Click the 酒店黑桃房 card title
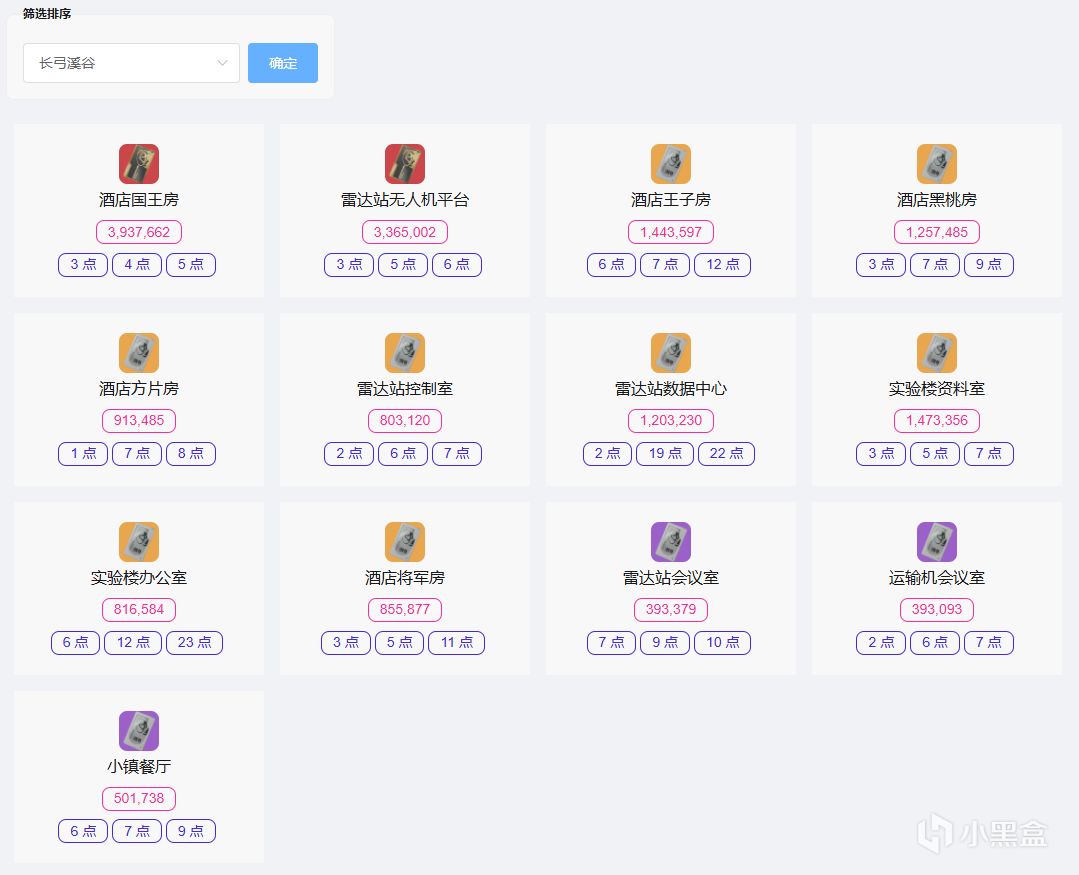Image resolution: width=1079 pixels, height=875 pixels. coord(937,199)
